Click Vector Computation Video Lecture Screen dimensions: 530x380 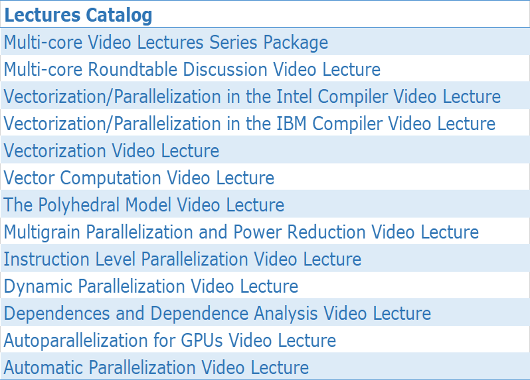click(x=139, y=178)
